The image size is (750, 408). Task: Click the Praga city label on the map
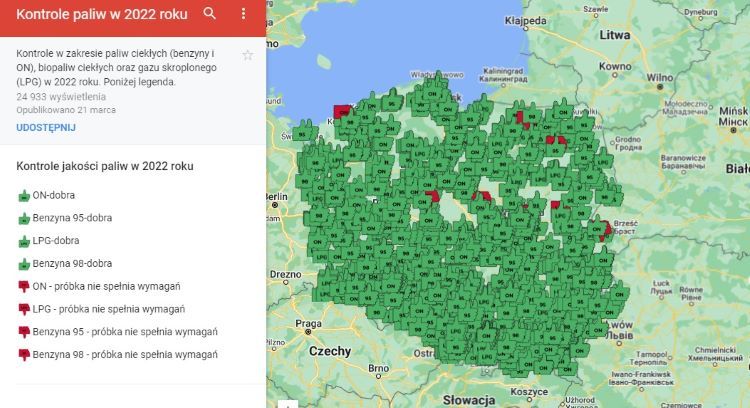pyautogui.click(x=309, y=324)
